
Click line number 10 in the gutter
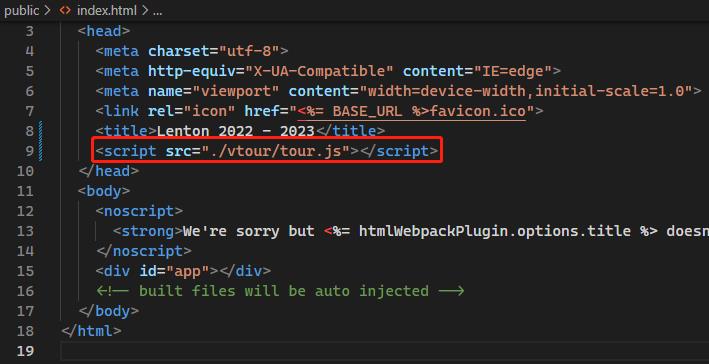[x=25, y=171]
